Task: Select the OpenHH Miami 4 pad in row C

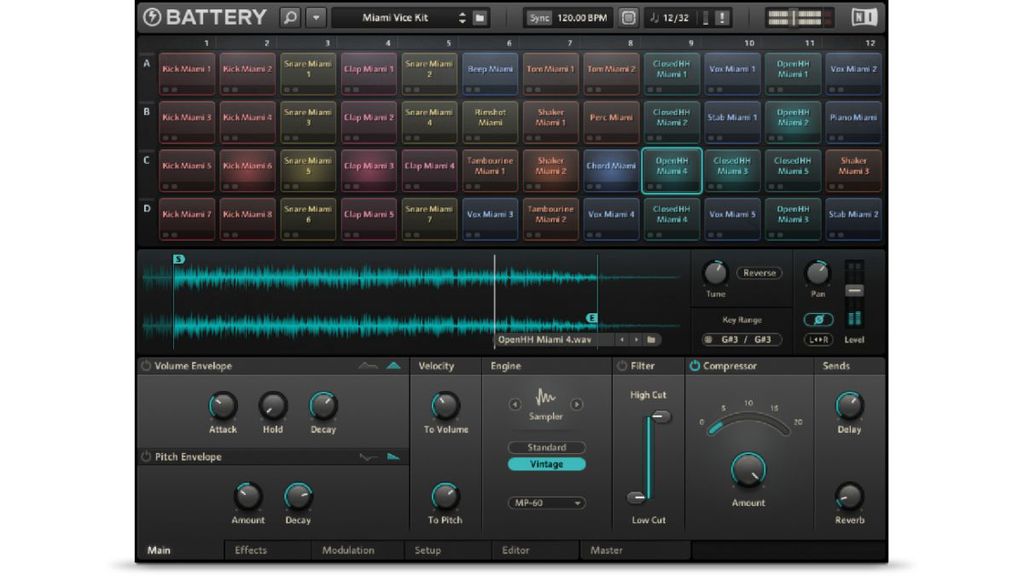Action: click(671, 167)
